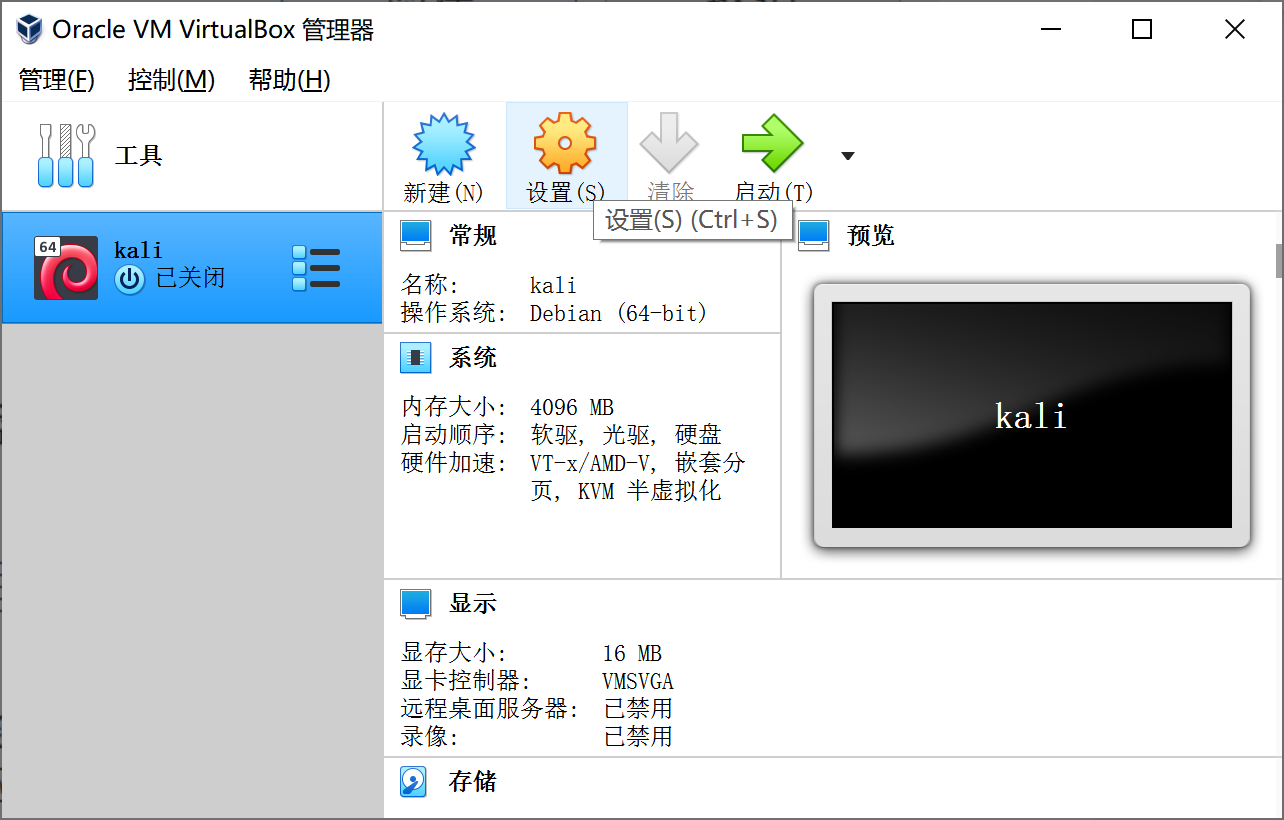Click the VMSVGA controller value
Viewport: 1284px width, 820px height.
tap(638, 682)
